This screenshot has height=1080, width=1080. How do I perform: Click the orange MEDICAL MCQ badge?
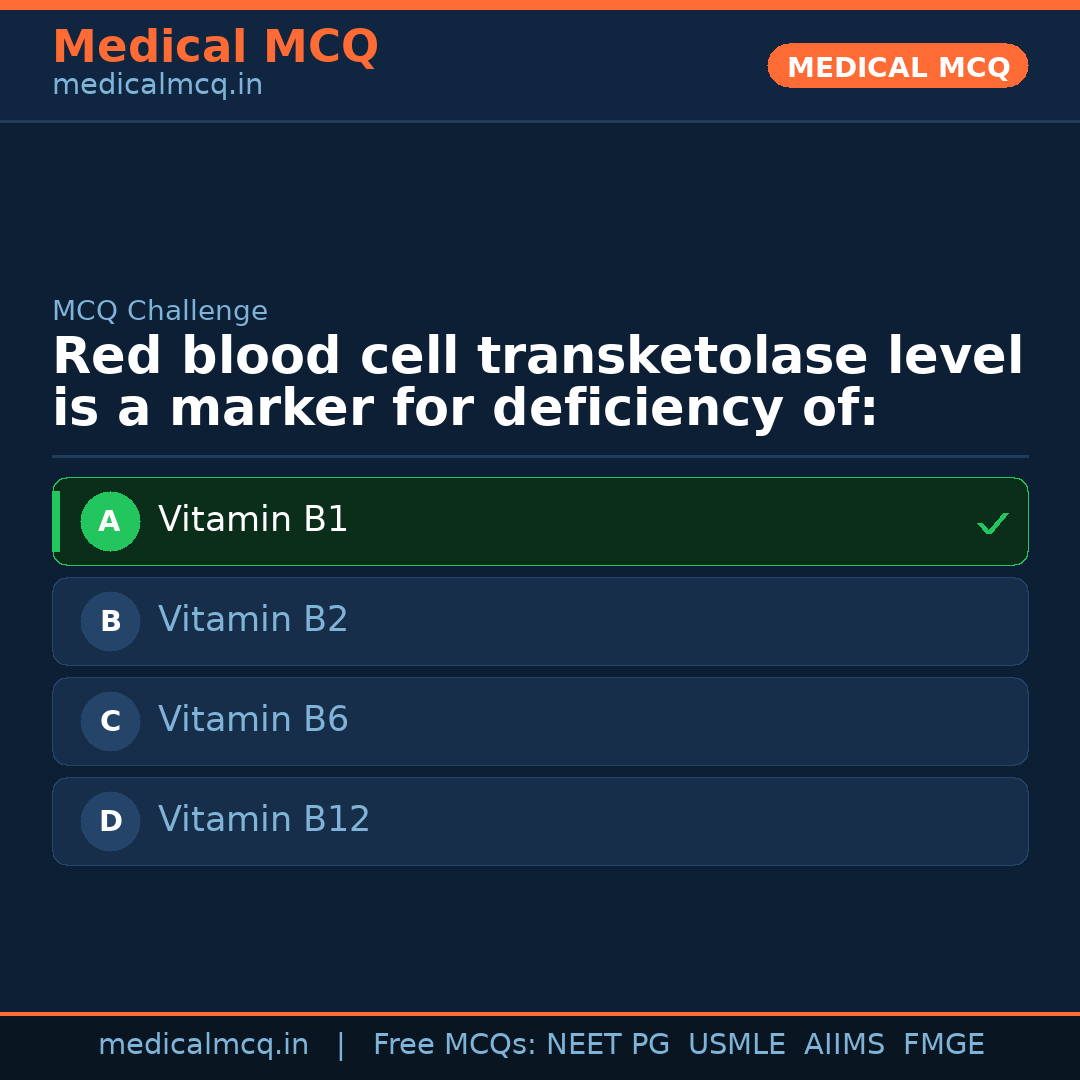[897, 66]
